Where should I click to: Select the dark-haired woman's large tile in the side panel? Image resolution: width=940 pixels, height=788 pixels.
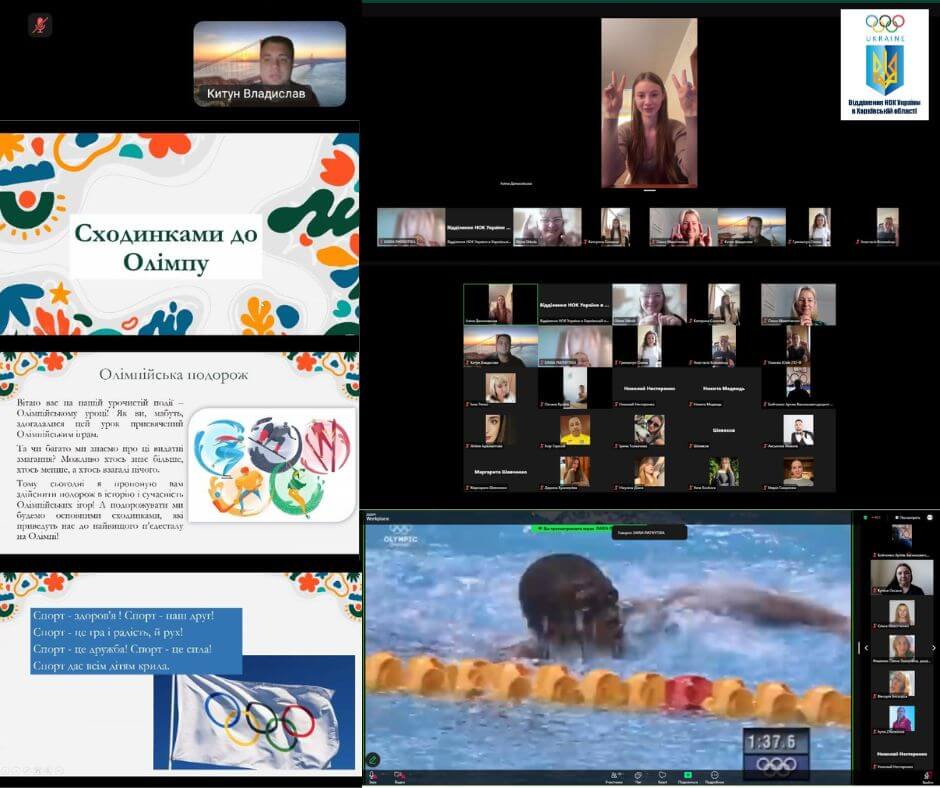pos(902,578)
